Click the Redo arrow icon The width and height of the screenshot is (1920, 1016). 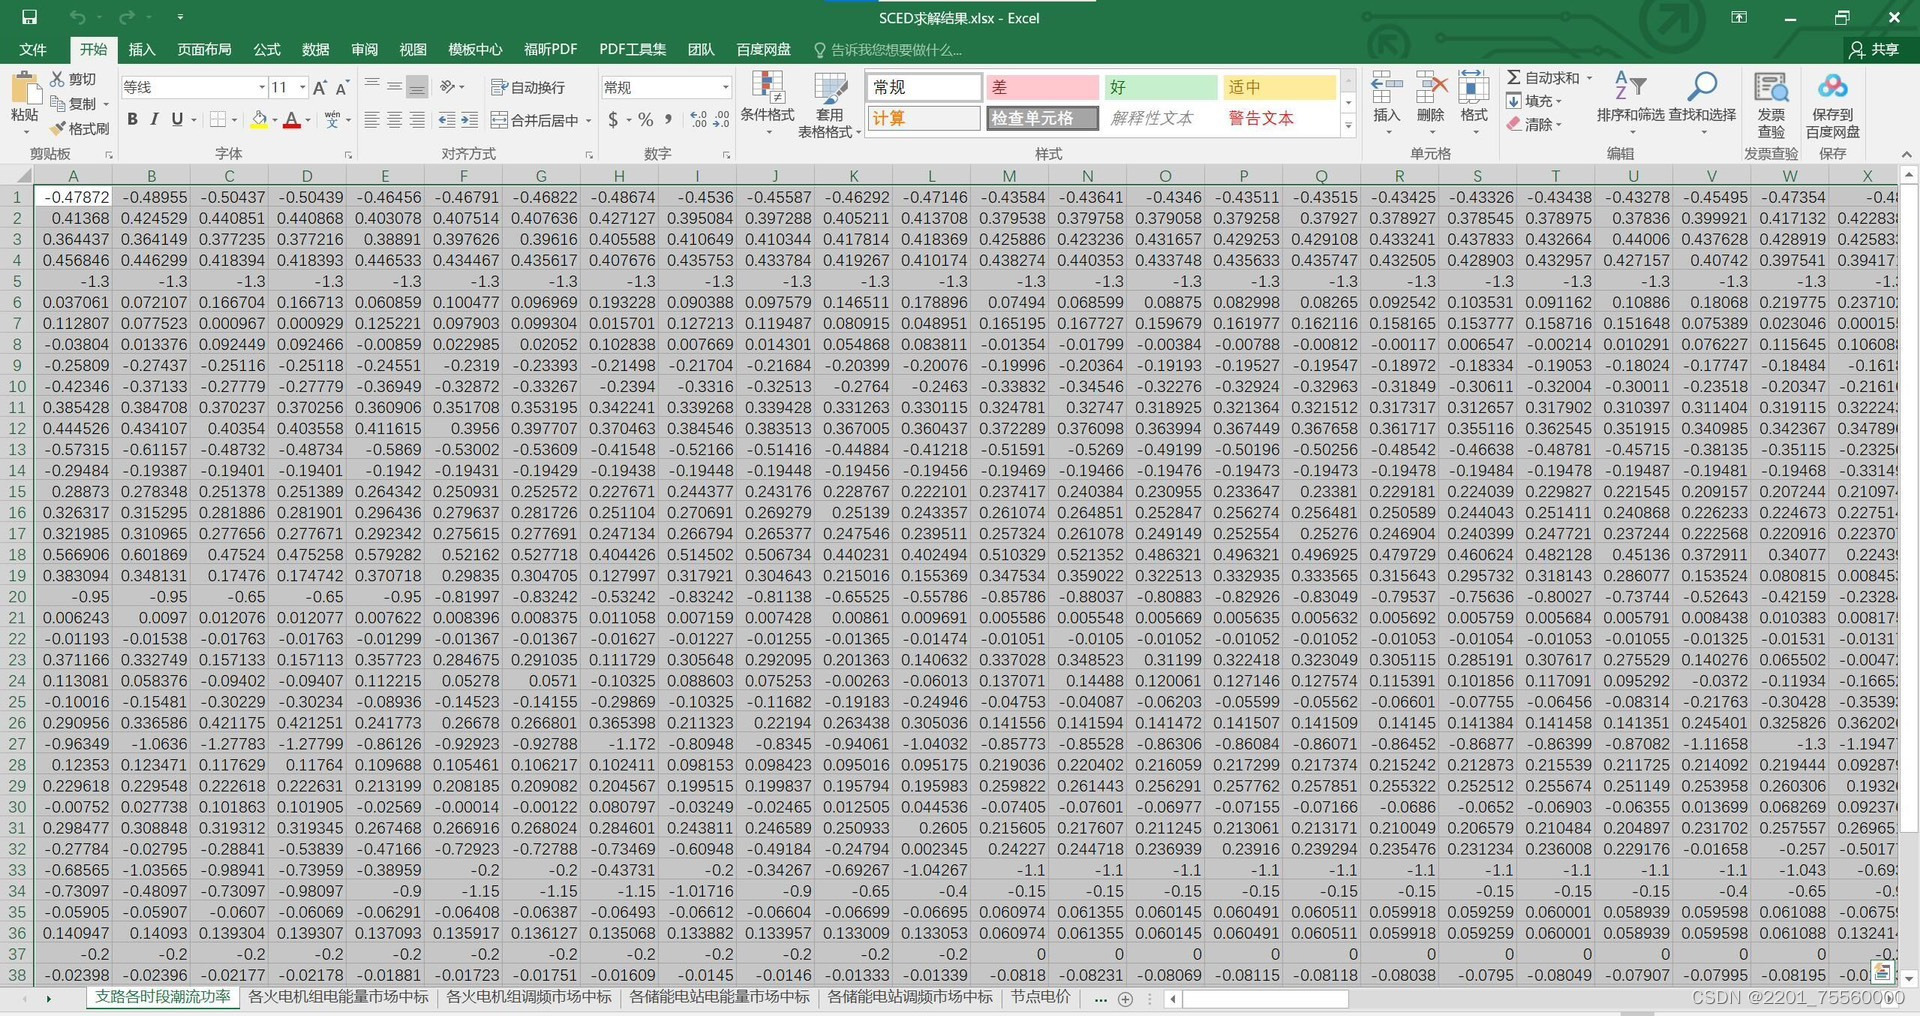(x=127, y=17)
